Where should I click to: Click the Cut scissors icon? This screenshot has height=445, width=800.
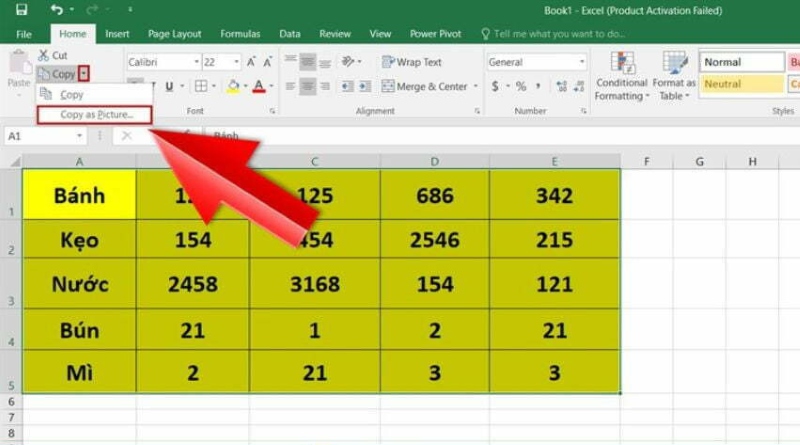point(45,56)
